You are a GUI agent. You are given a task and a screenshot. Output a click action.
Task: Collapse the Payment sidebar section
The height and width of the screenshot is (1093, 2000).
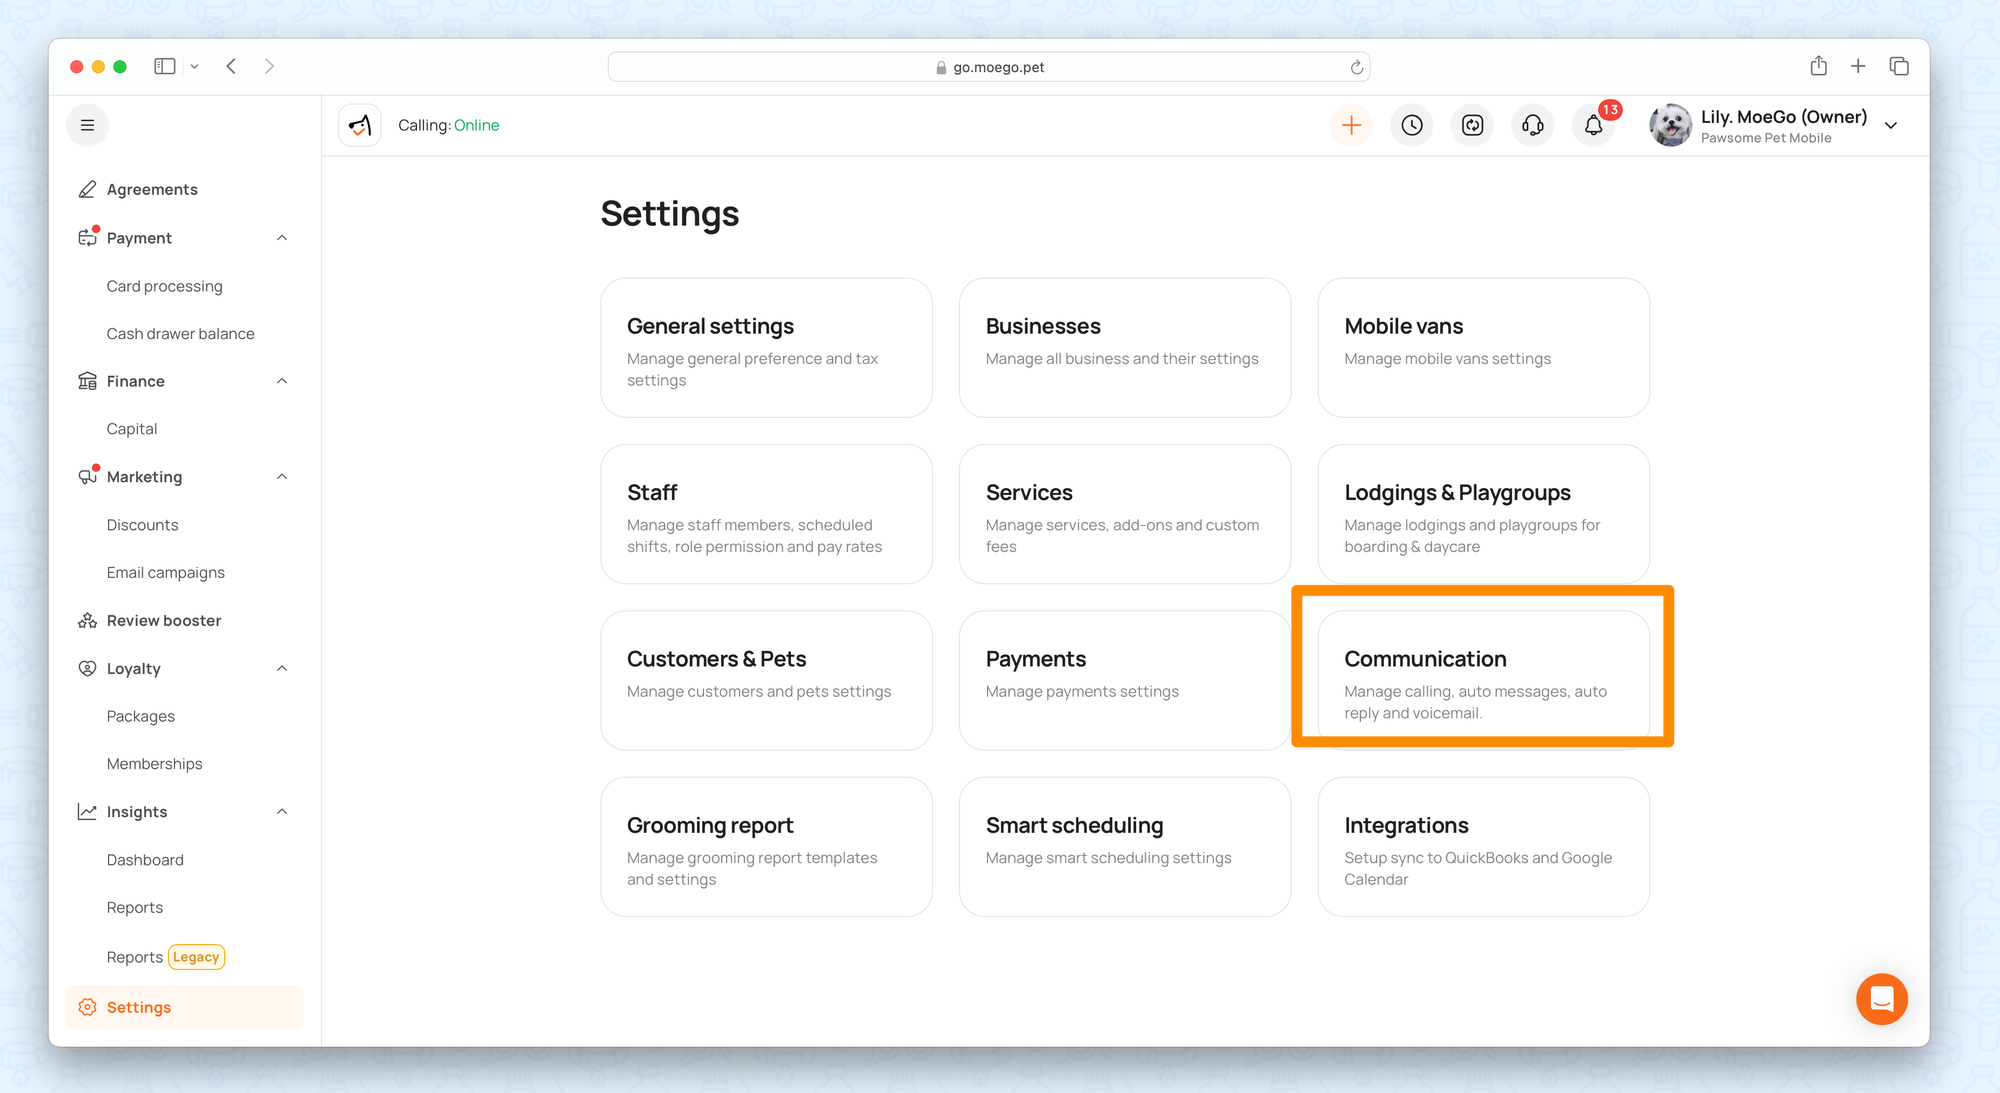coord(282,238)
